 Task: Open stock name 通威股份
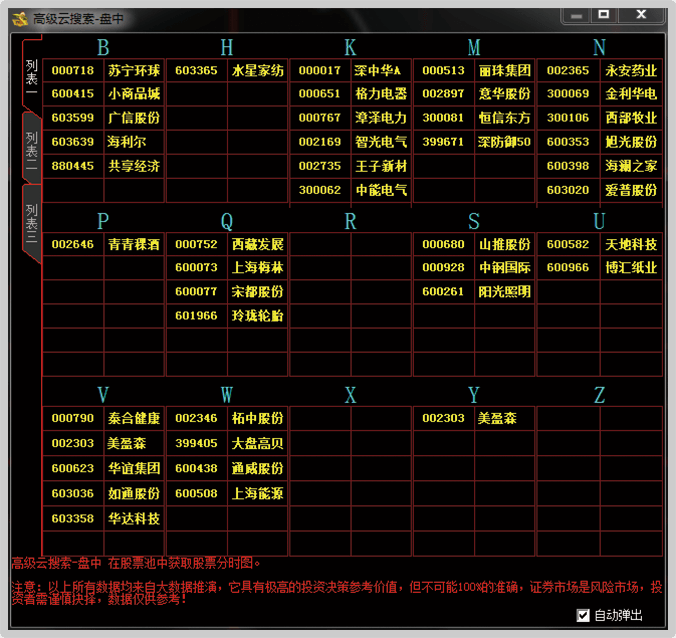click(257, 468)
